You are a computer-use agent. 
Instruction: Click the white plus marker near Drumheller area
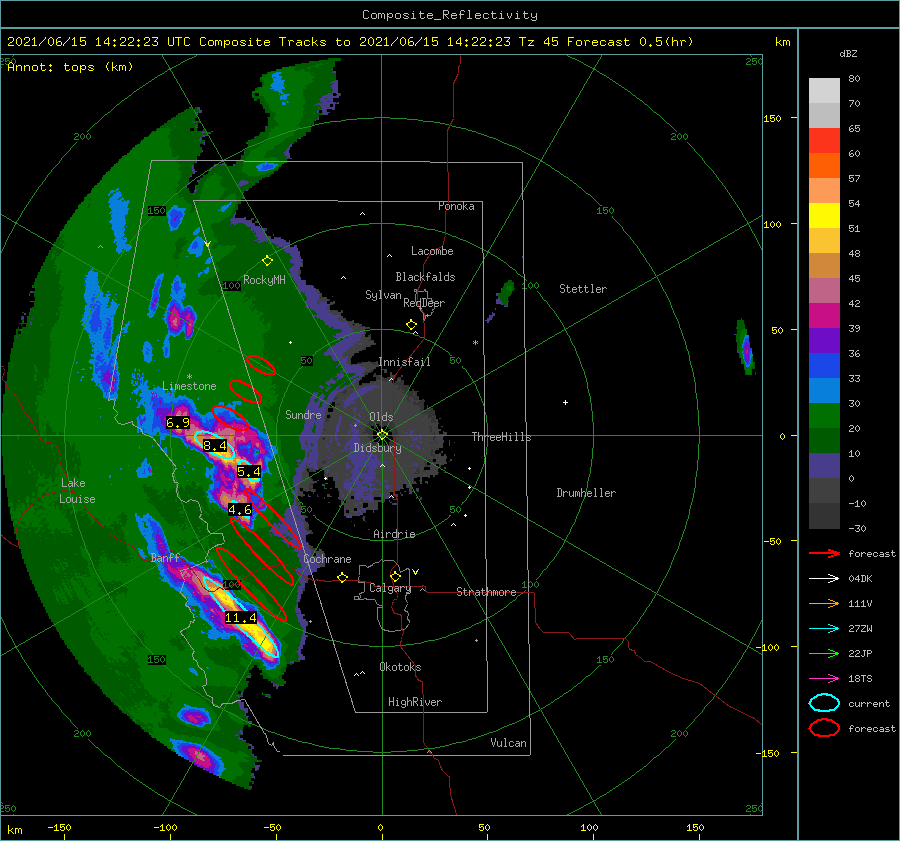[x=565, y=402]
